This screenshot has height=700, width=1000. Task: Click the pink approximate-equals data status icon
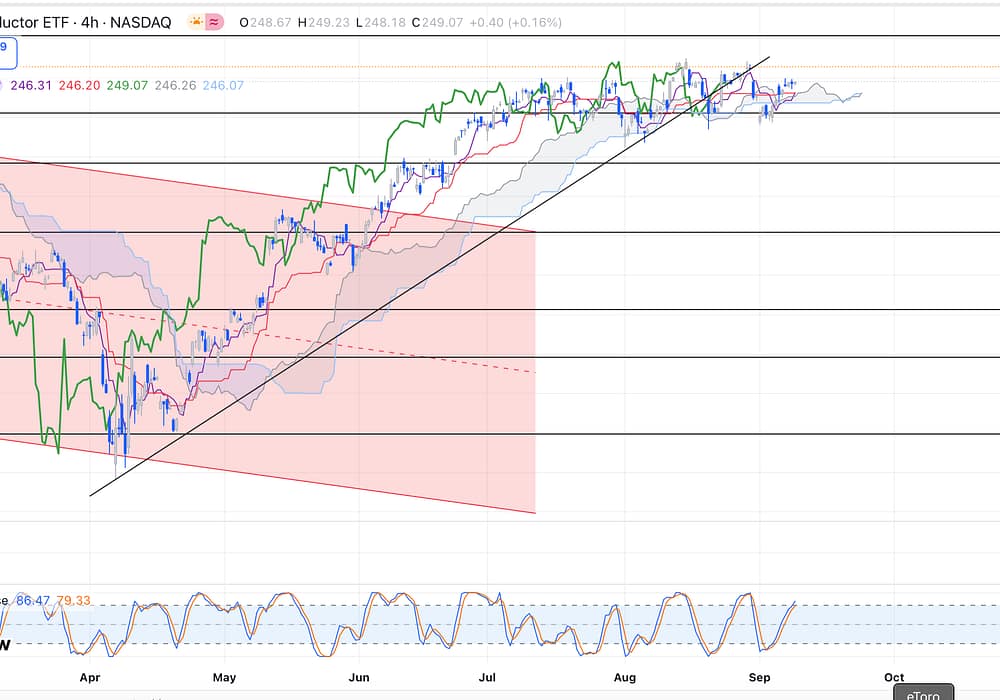[214, 21]
